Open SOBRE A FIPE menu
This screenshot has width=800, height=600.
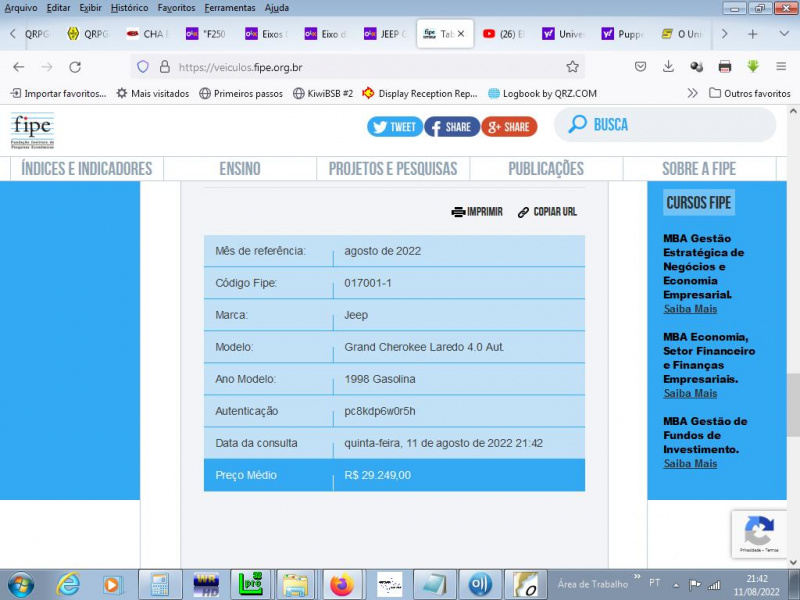pos(699,169)
